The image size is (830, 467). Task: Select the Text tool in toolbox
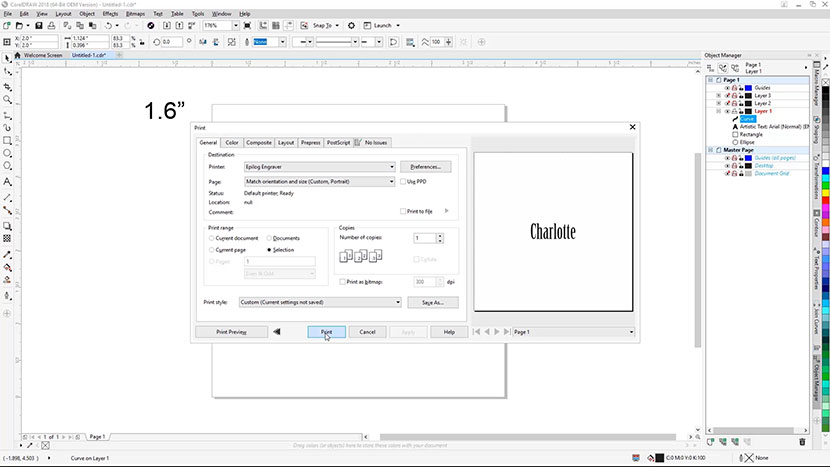pos(8,183)
